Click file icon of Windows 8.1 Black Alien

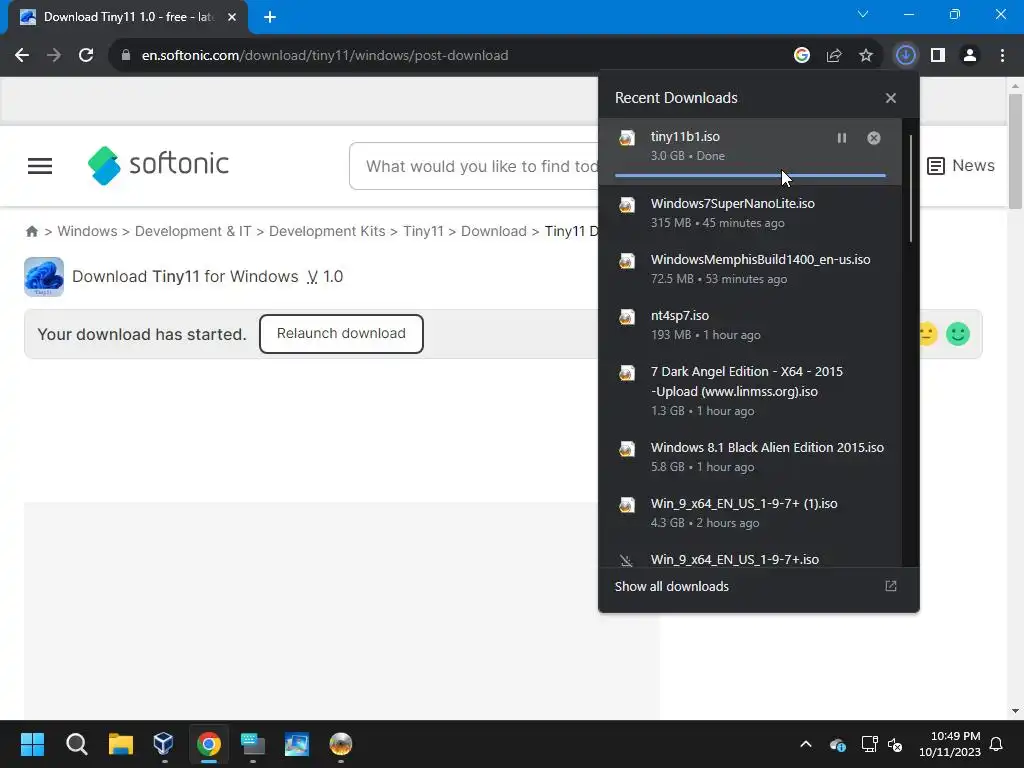[627, 449]
